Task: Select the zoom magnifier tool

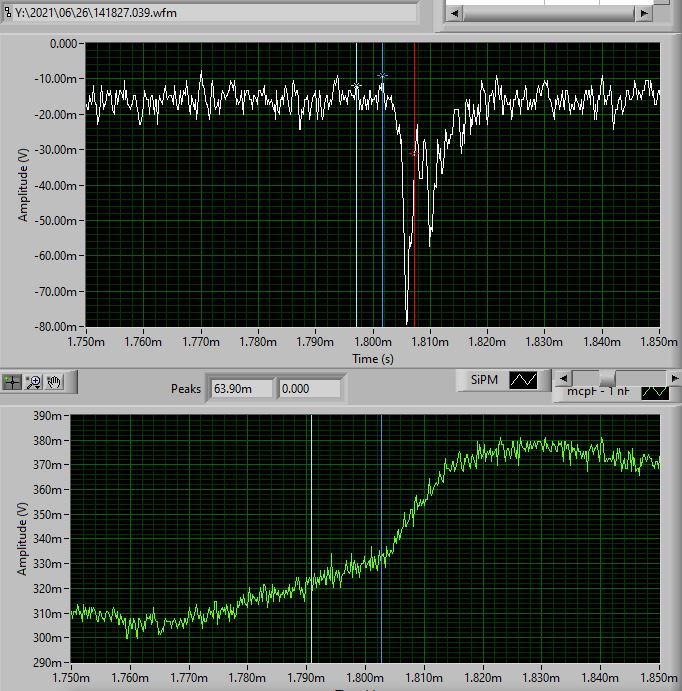Action: click(x=34, y=381)
